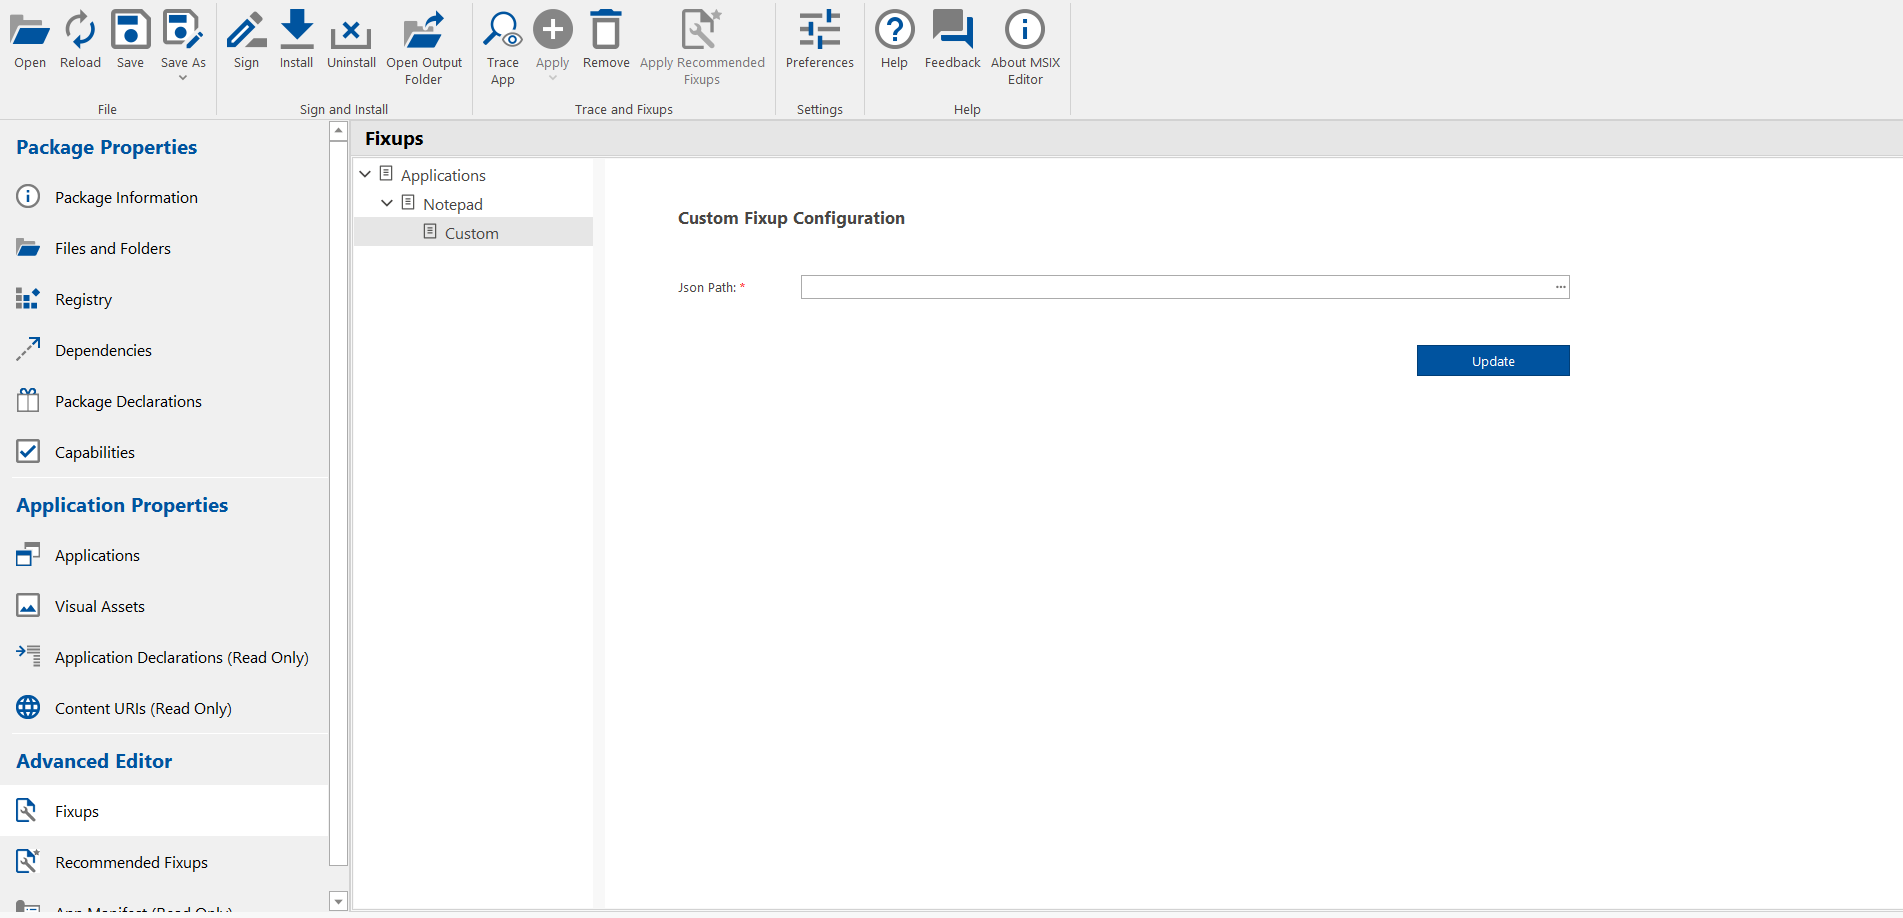
Task: Open the Registry page
Action: pyautogui.click(x=83, y=299)
